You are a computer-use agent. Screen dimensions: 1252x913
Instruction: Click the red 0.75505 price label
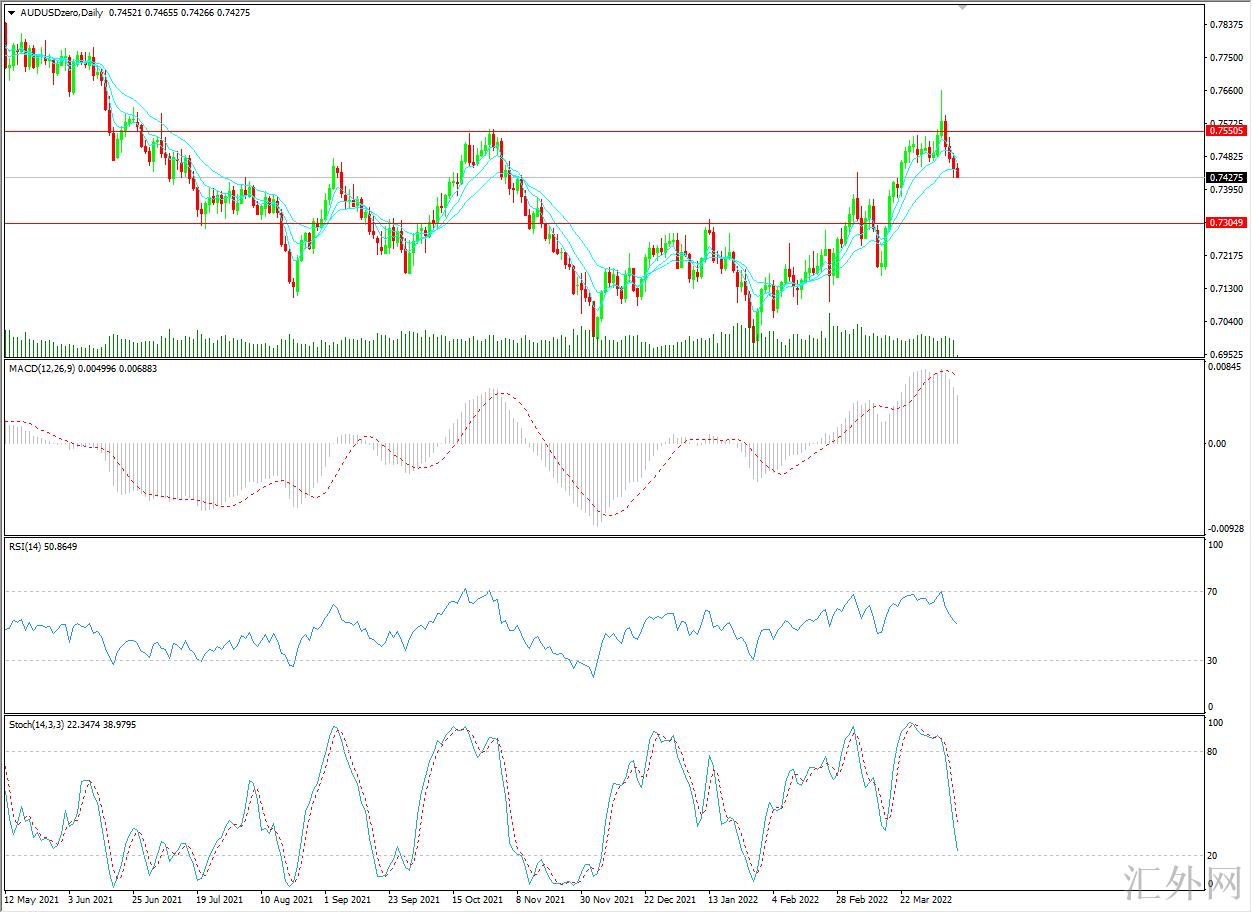tap(1226, 131)
